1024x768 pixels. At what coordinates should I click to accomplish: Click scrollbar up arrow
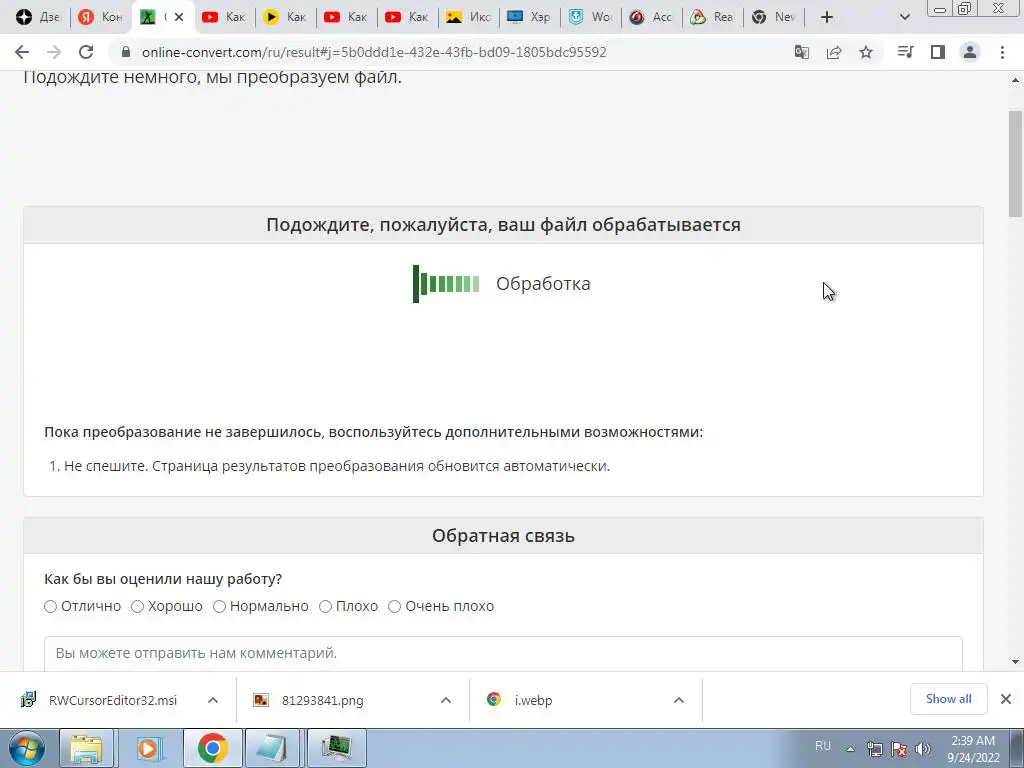1015,80
